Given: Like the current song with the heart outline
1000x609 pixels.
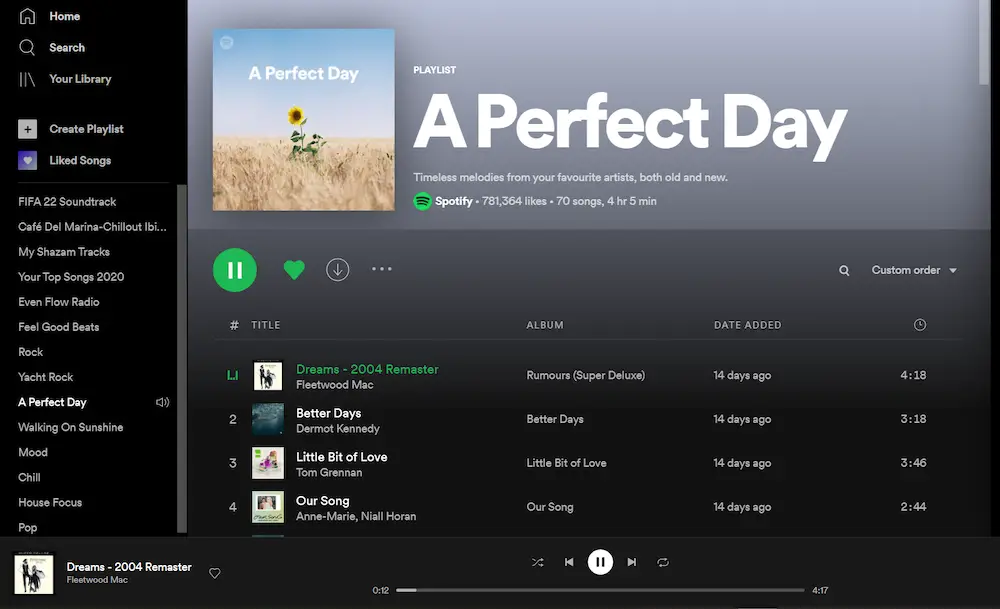Looking at the screenshot, I should click(x=215, y=573).
